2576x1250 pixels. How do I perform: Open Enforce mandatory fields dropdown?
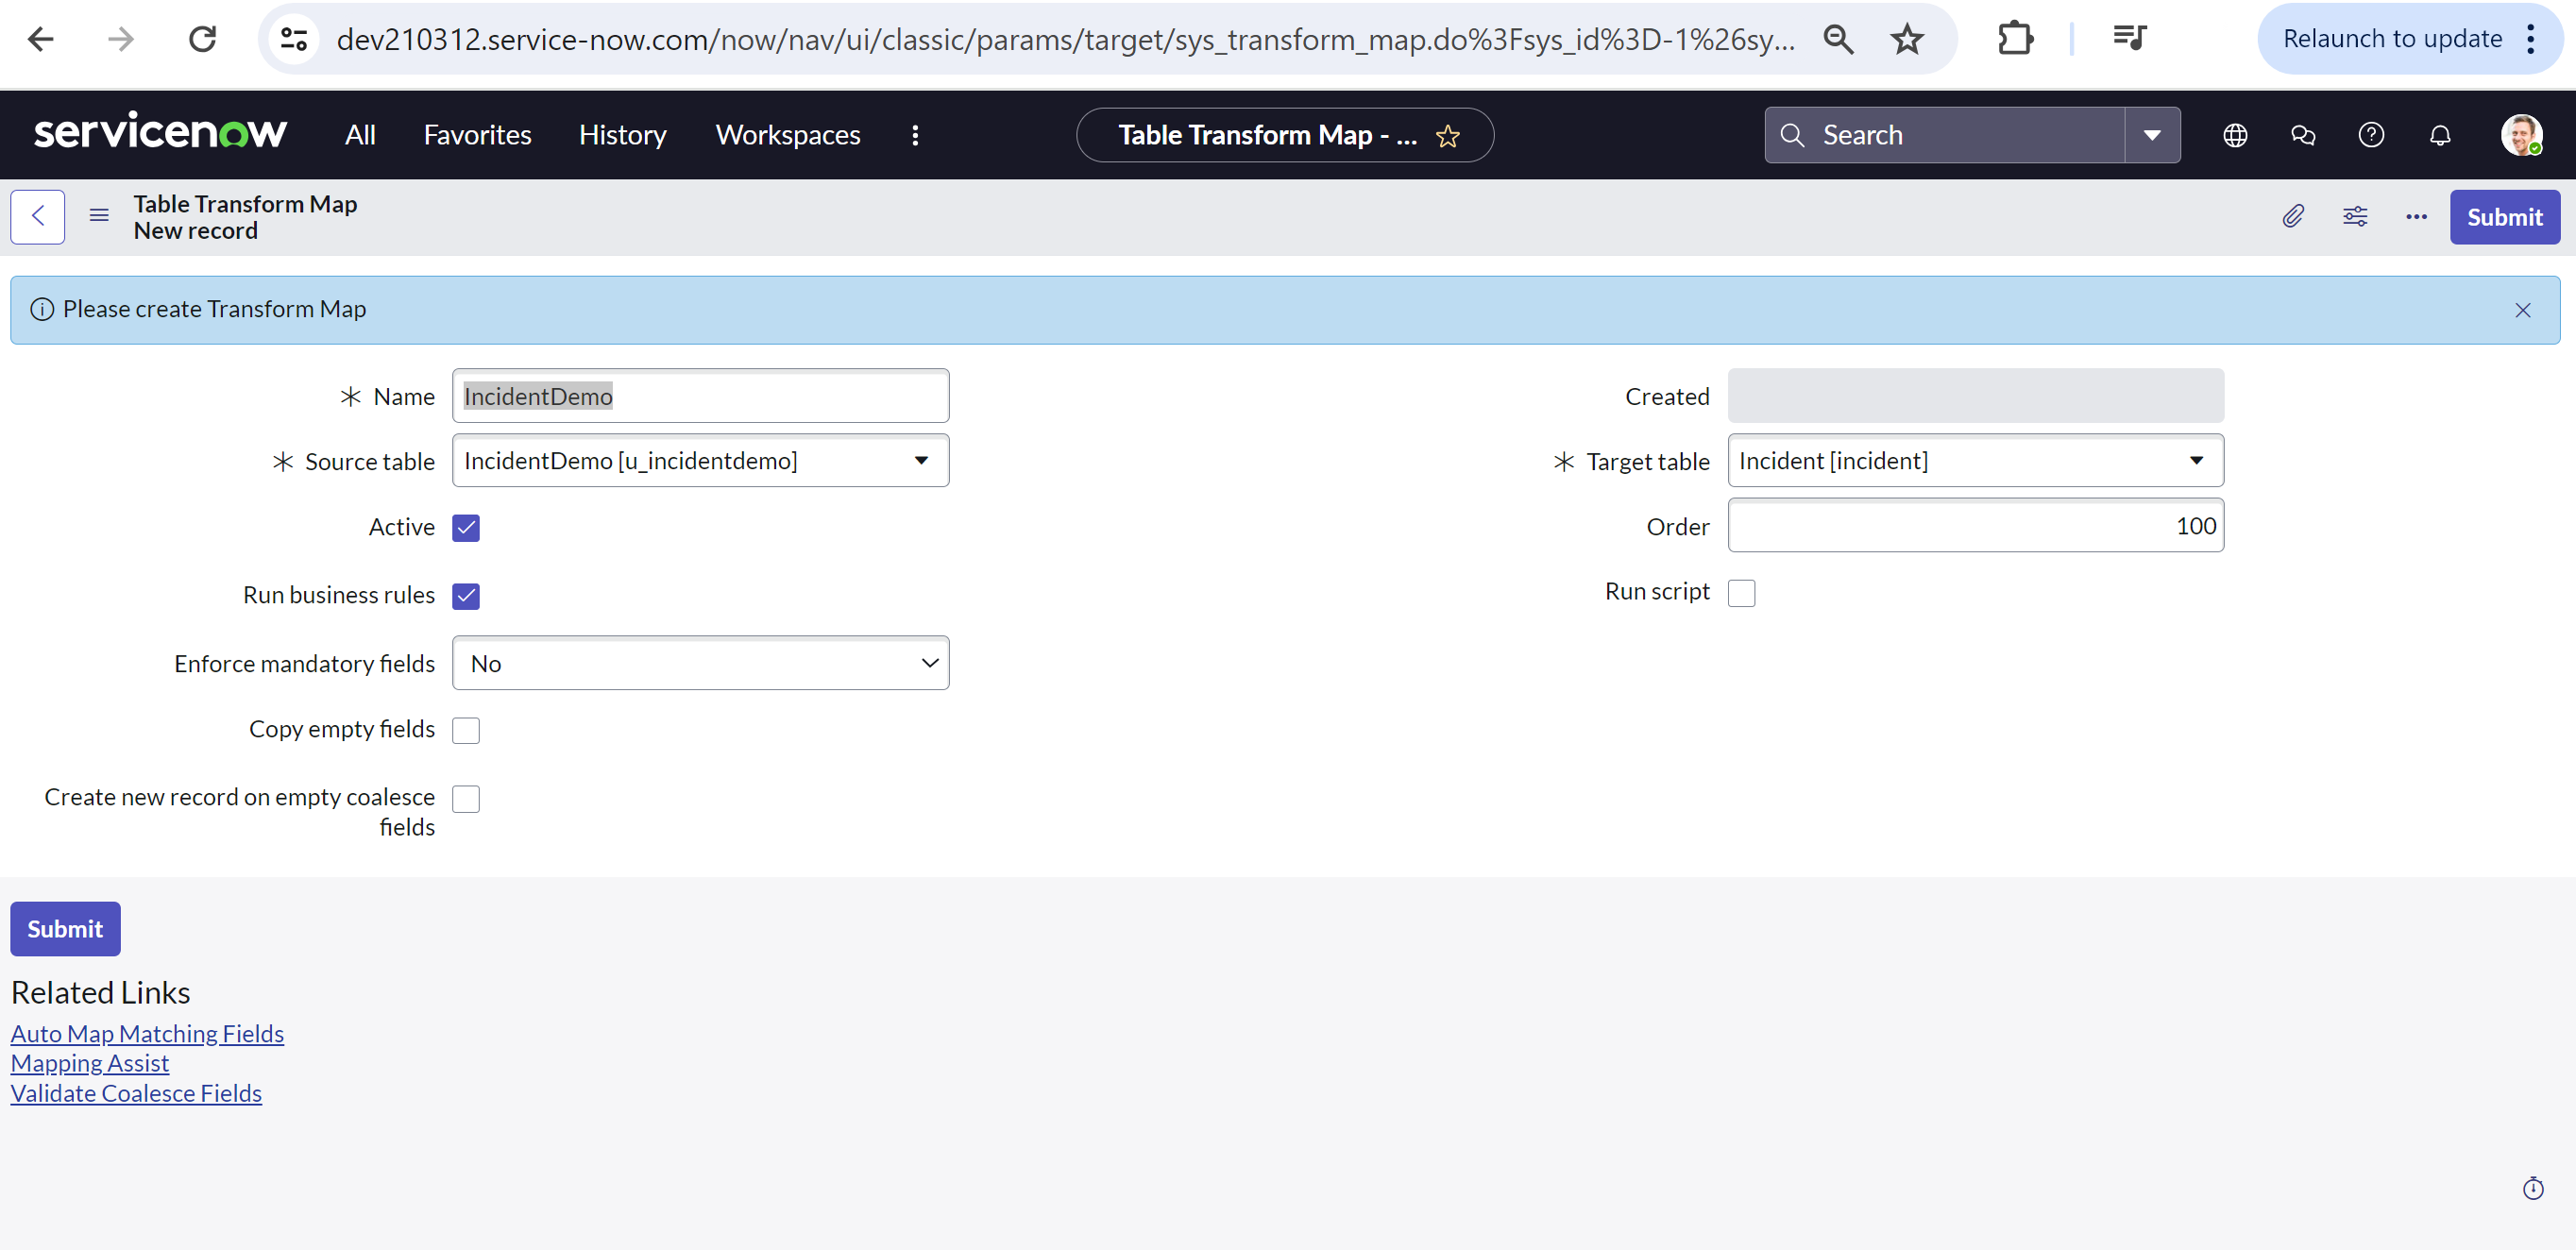click(700, 663)
